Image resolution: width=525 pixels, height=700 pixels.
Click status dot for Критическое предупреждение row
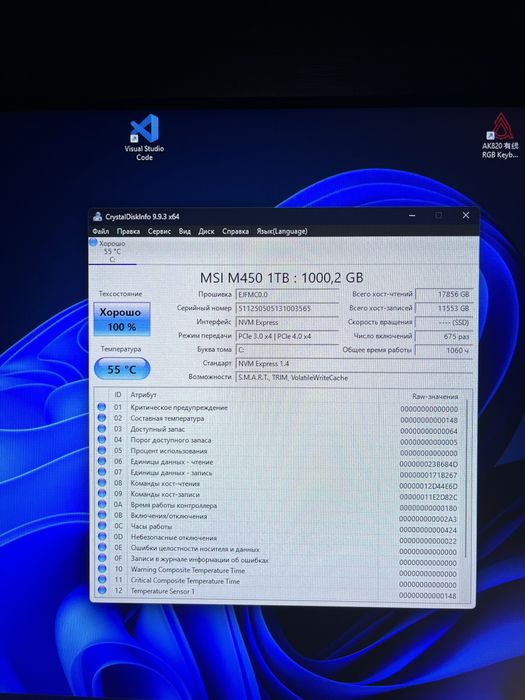(102, 407)
